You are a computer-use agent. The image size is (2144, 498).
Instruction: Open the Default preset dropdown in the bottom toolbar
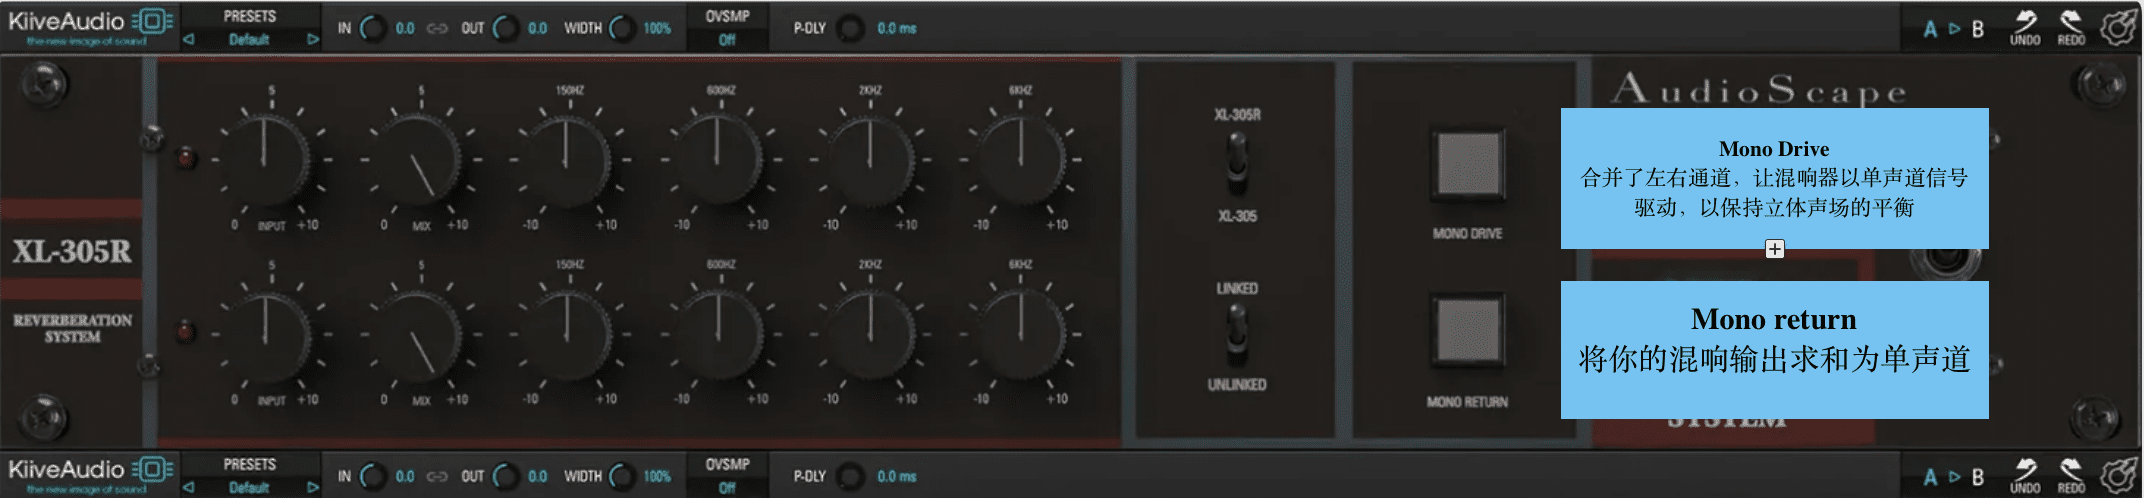point(249,487)
